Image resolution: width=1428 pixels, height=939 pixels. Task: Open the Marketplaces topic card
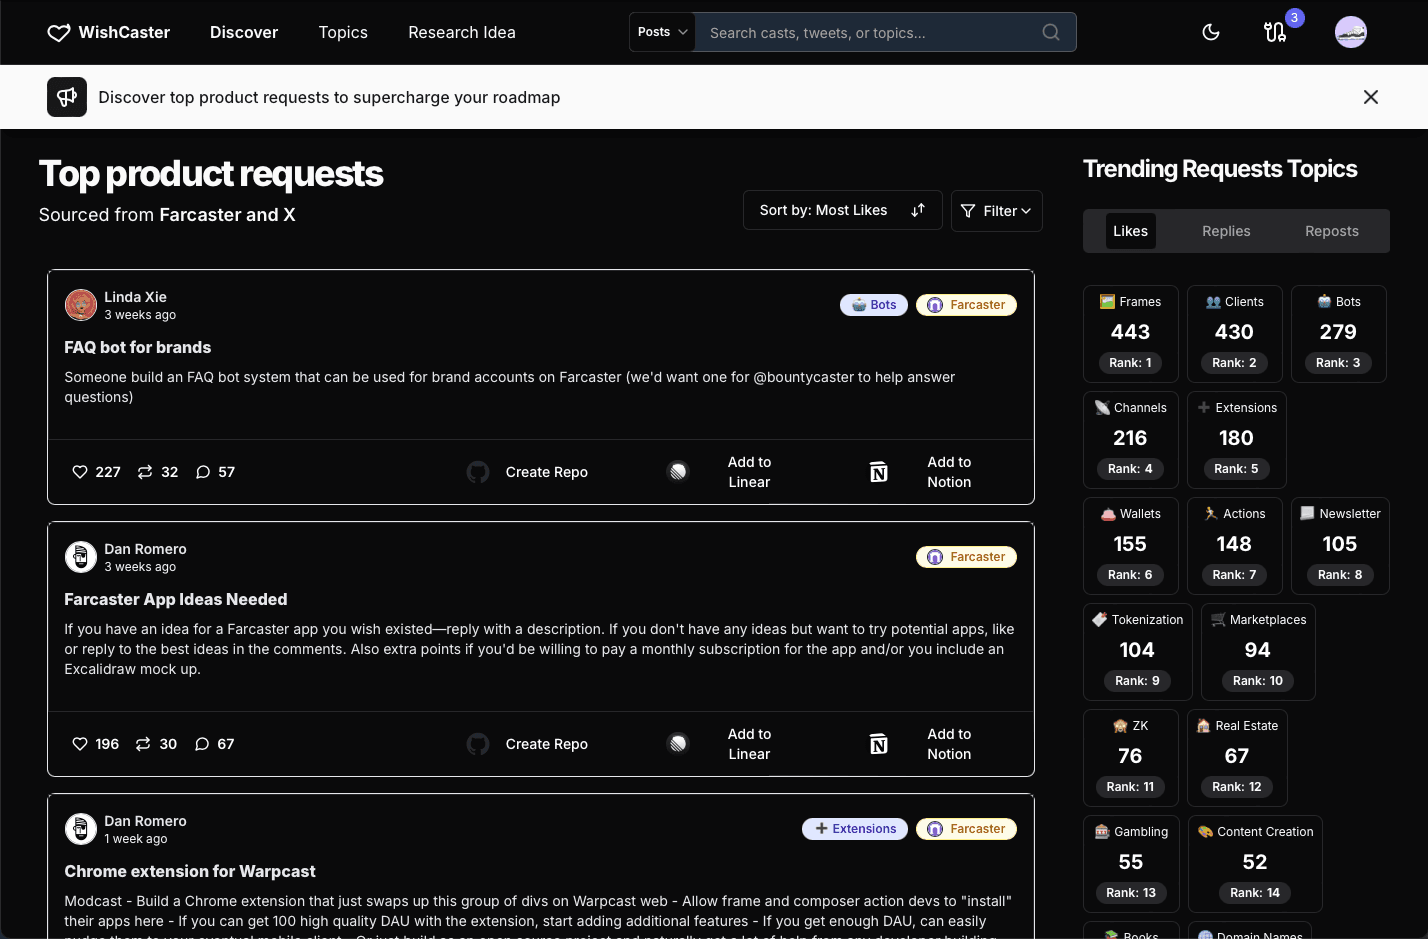(x=1258, y=652)
